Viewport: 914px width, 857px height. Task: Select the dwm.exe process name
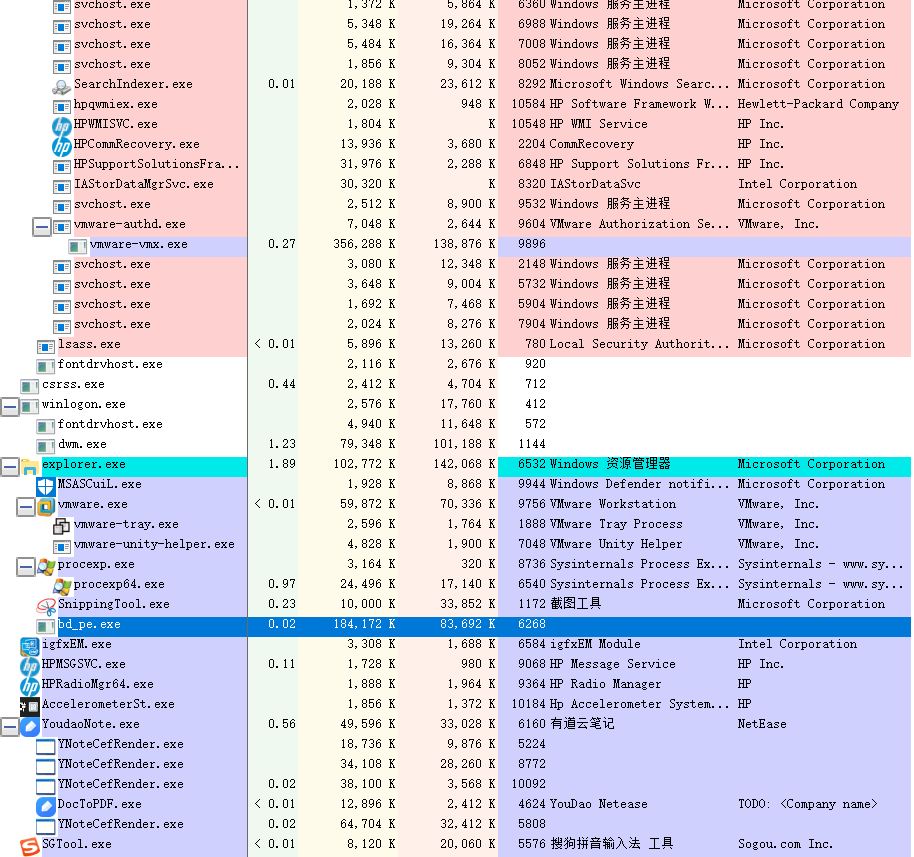point(82,444)
